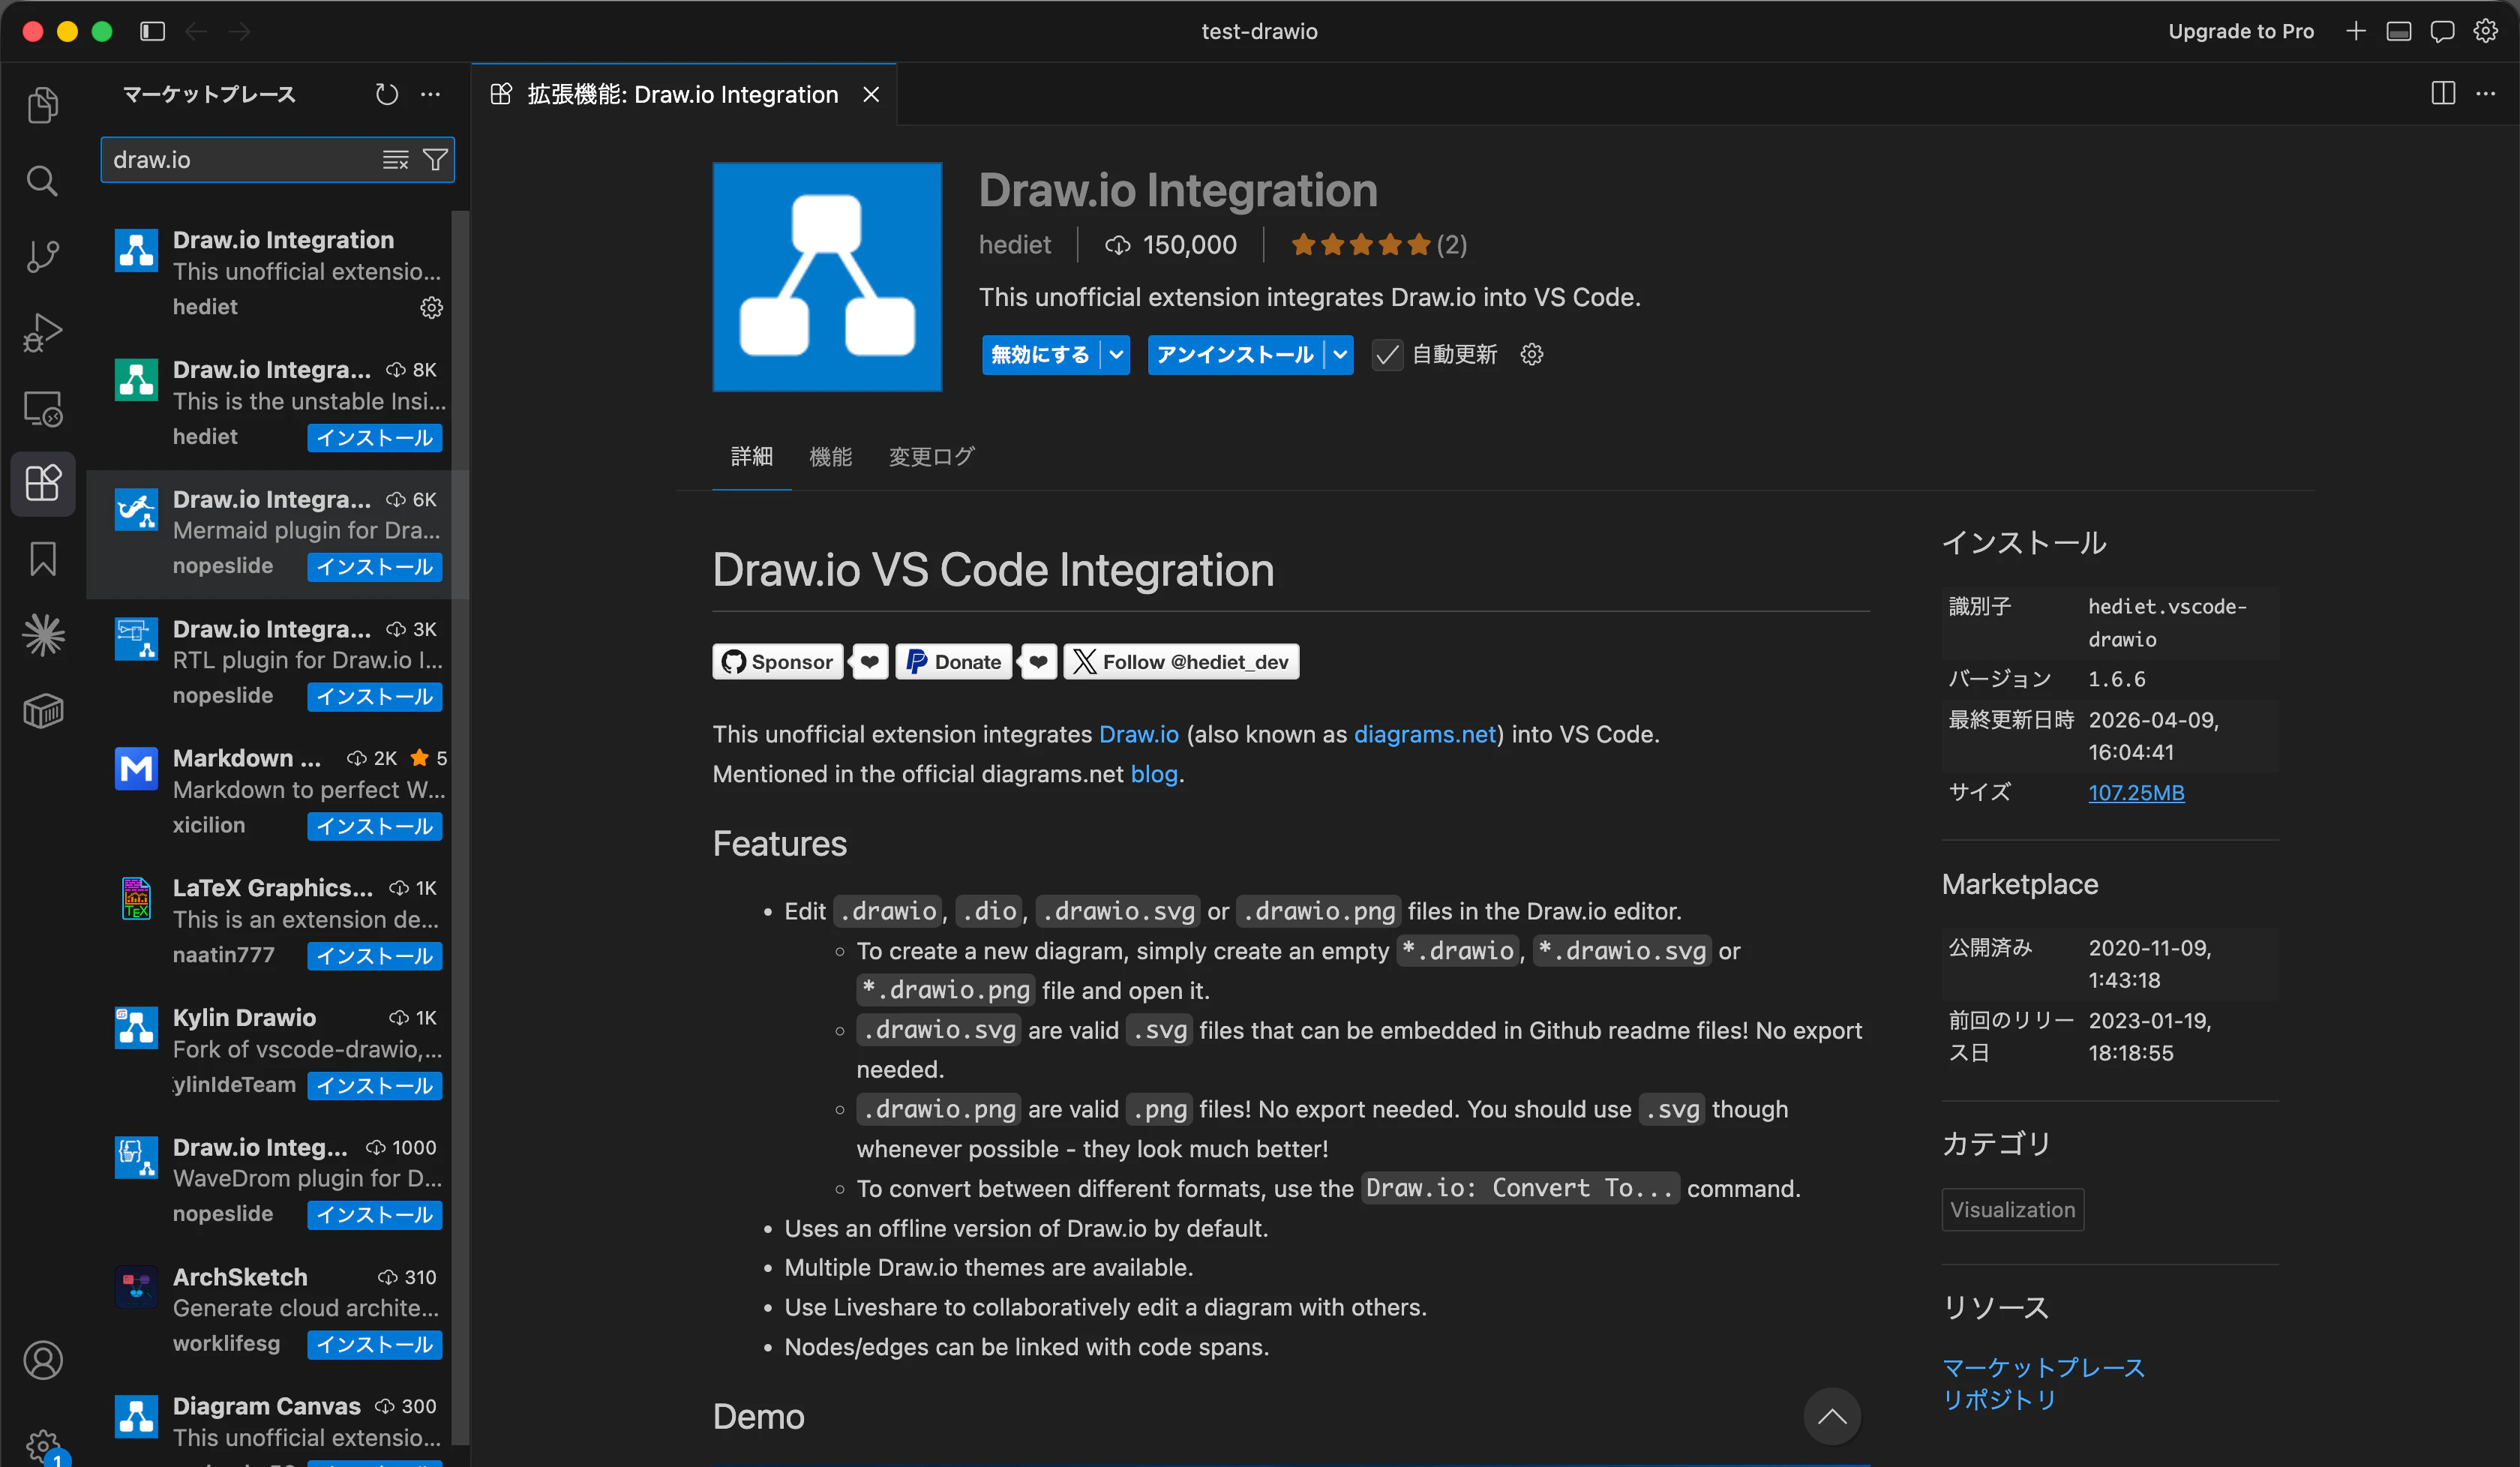
Task: Click the extension list scrollbar
Action: 460,828
